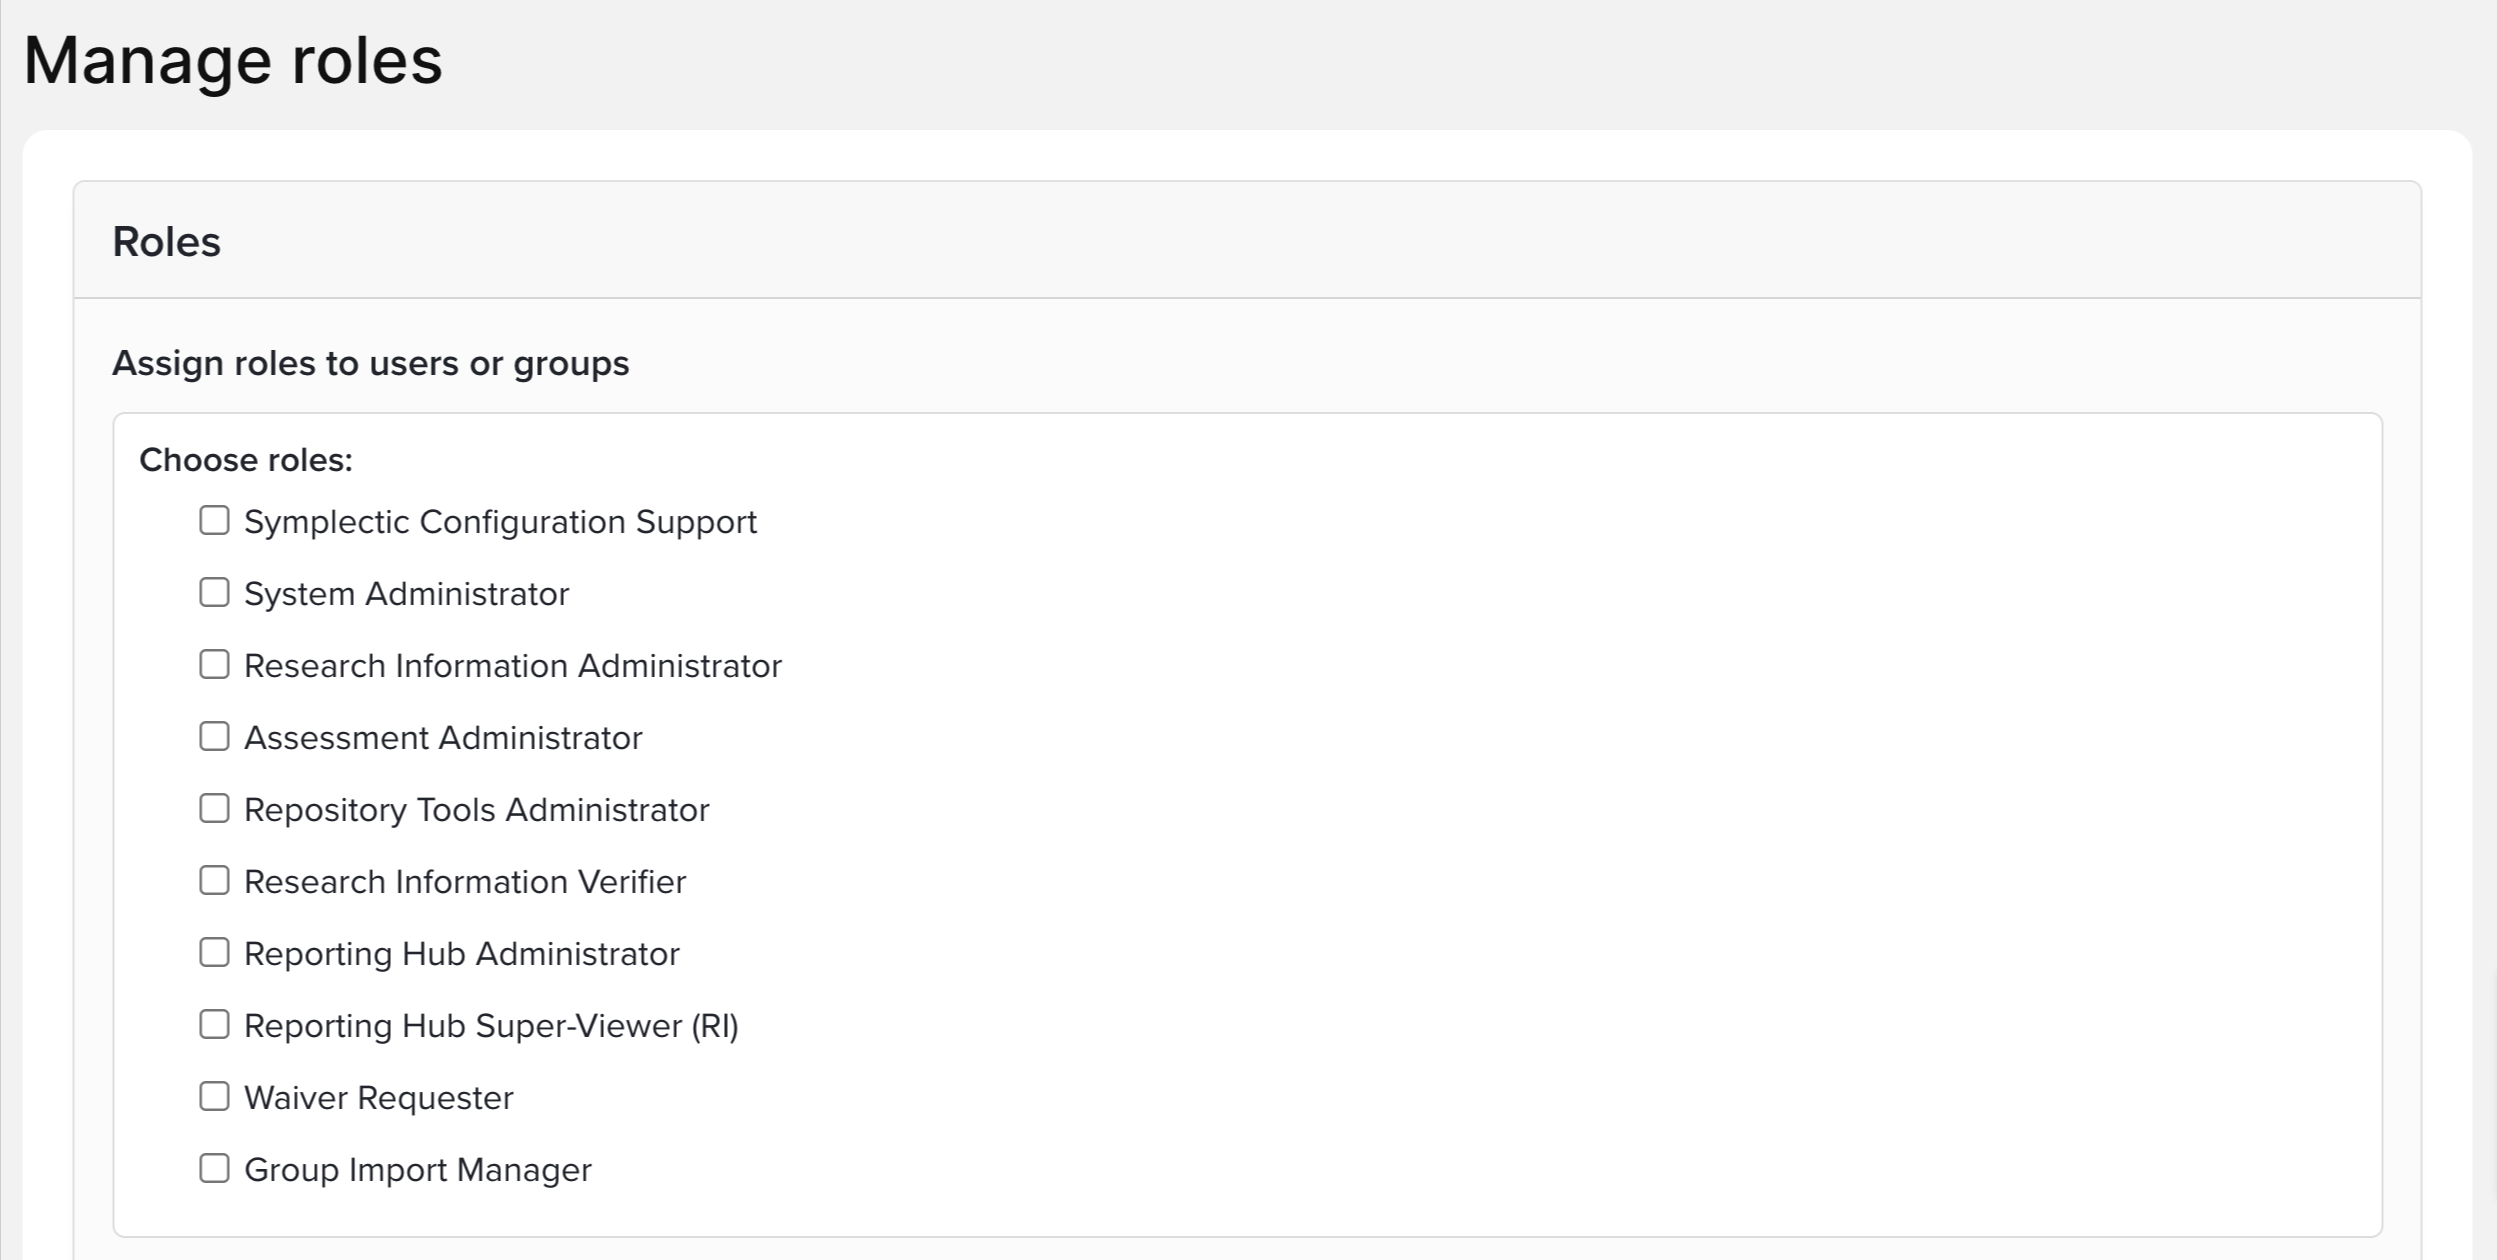Click the Reporting Hub Administrator label
This screenshot has height=1260, width=2497.
pos(461,954)
